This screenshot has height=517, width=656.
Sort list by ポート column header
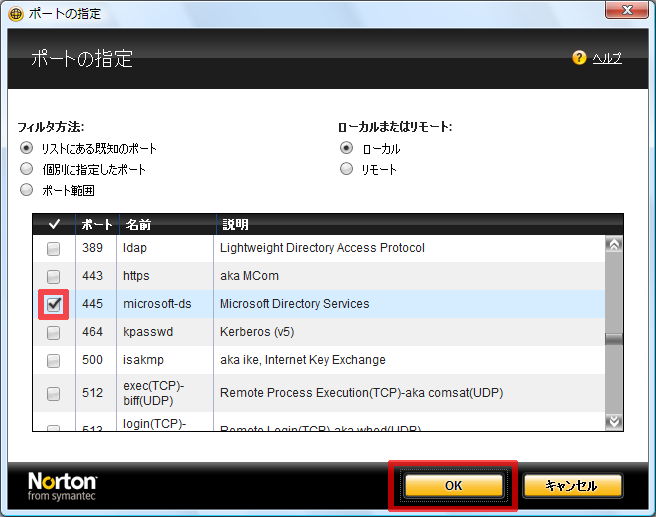click(x=96, y=225)
